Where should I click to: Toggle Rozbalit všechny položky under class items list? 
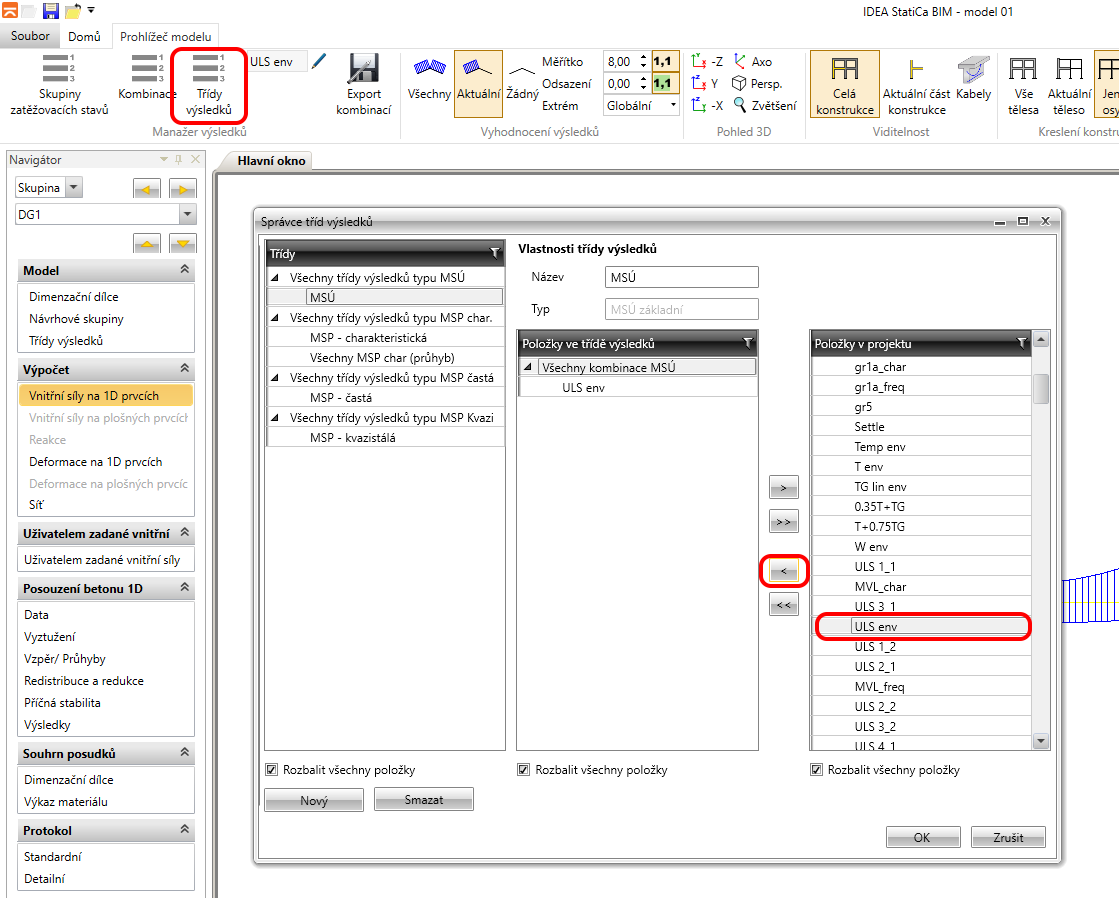click(524, 770)
